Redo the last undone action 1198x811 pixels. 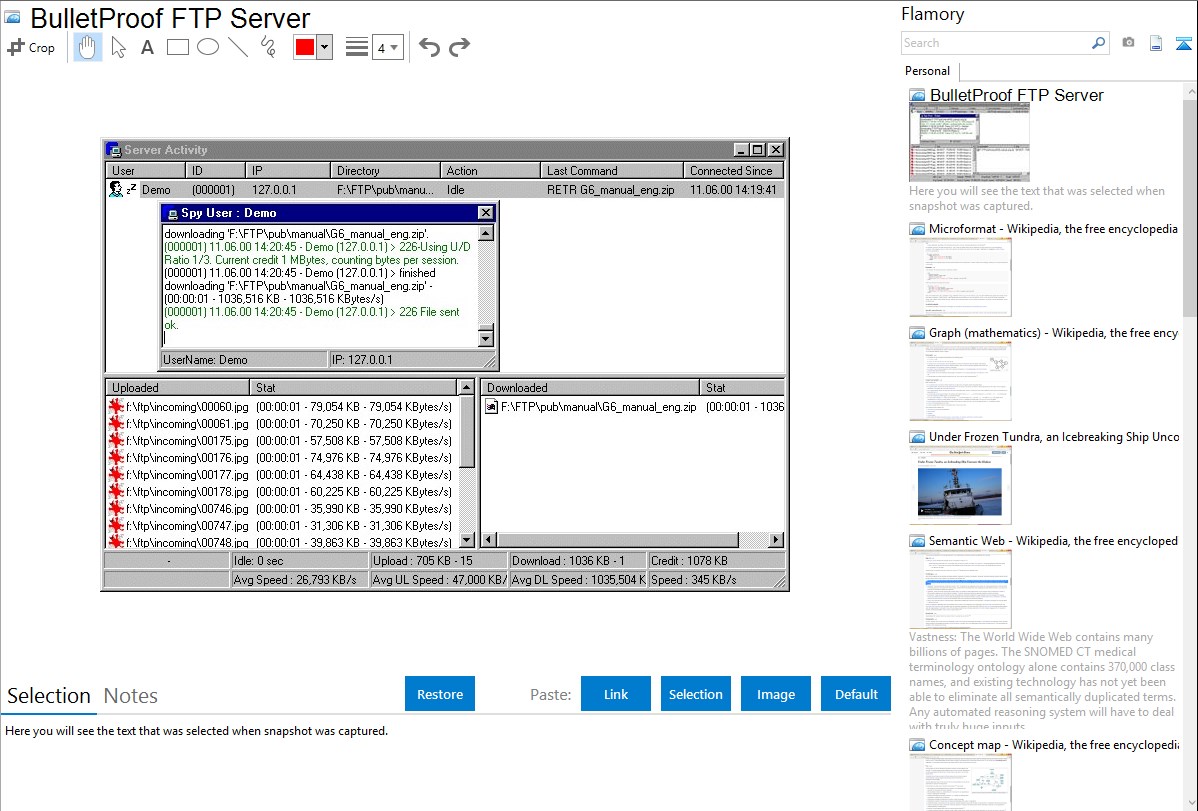click(459, 47)
